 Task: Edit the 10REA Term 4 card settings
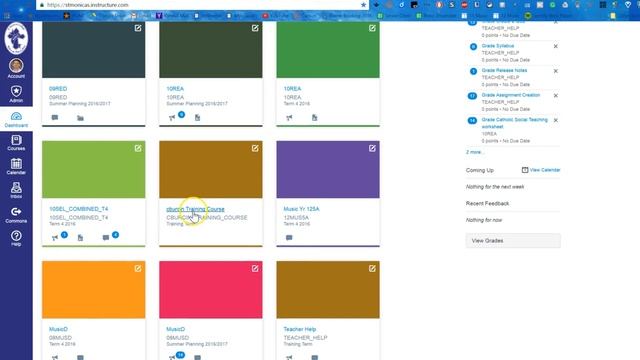click(372, 28)
